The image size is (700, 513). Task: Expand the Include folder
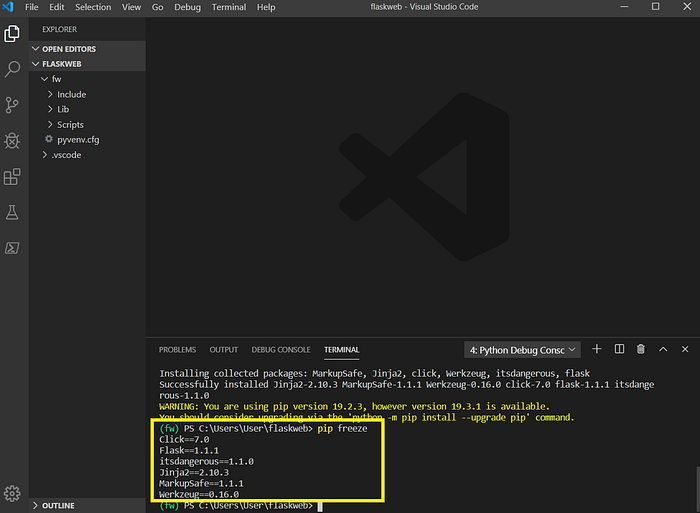[71, 95]
